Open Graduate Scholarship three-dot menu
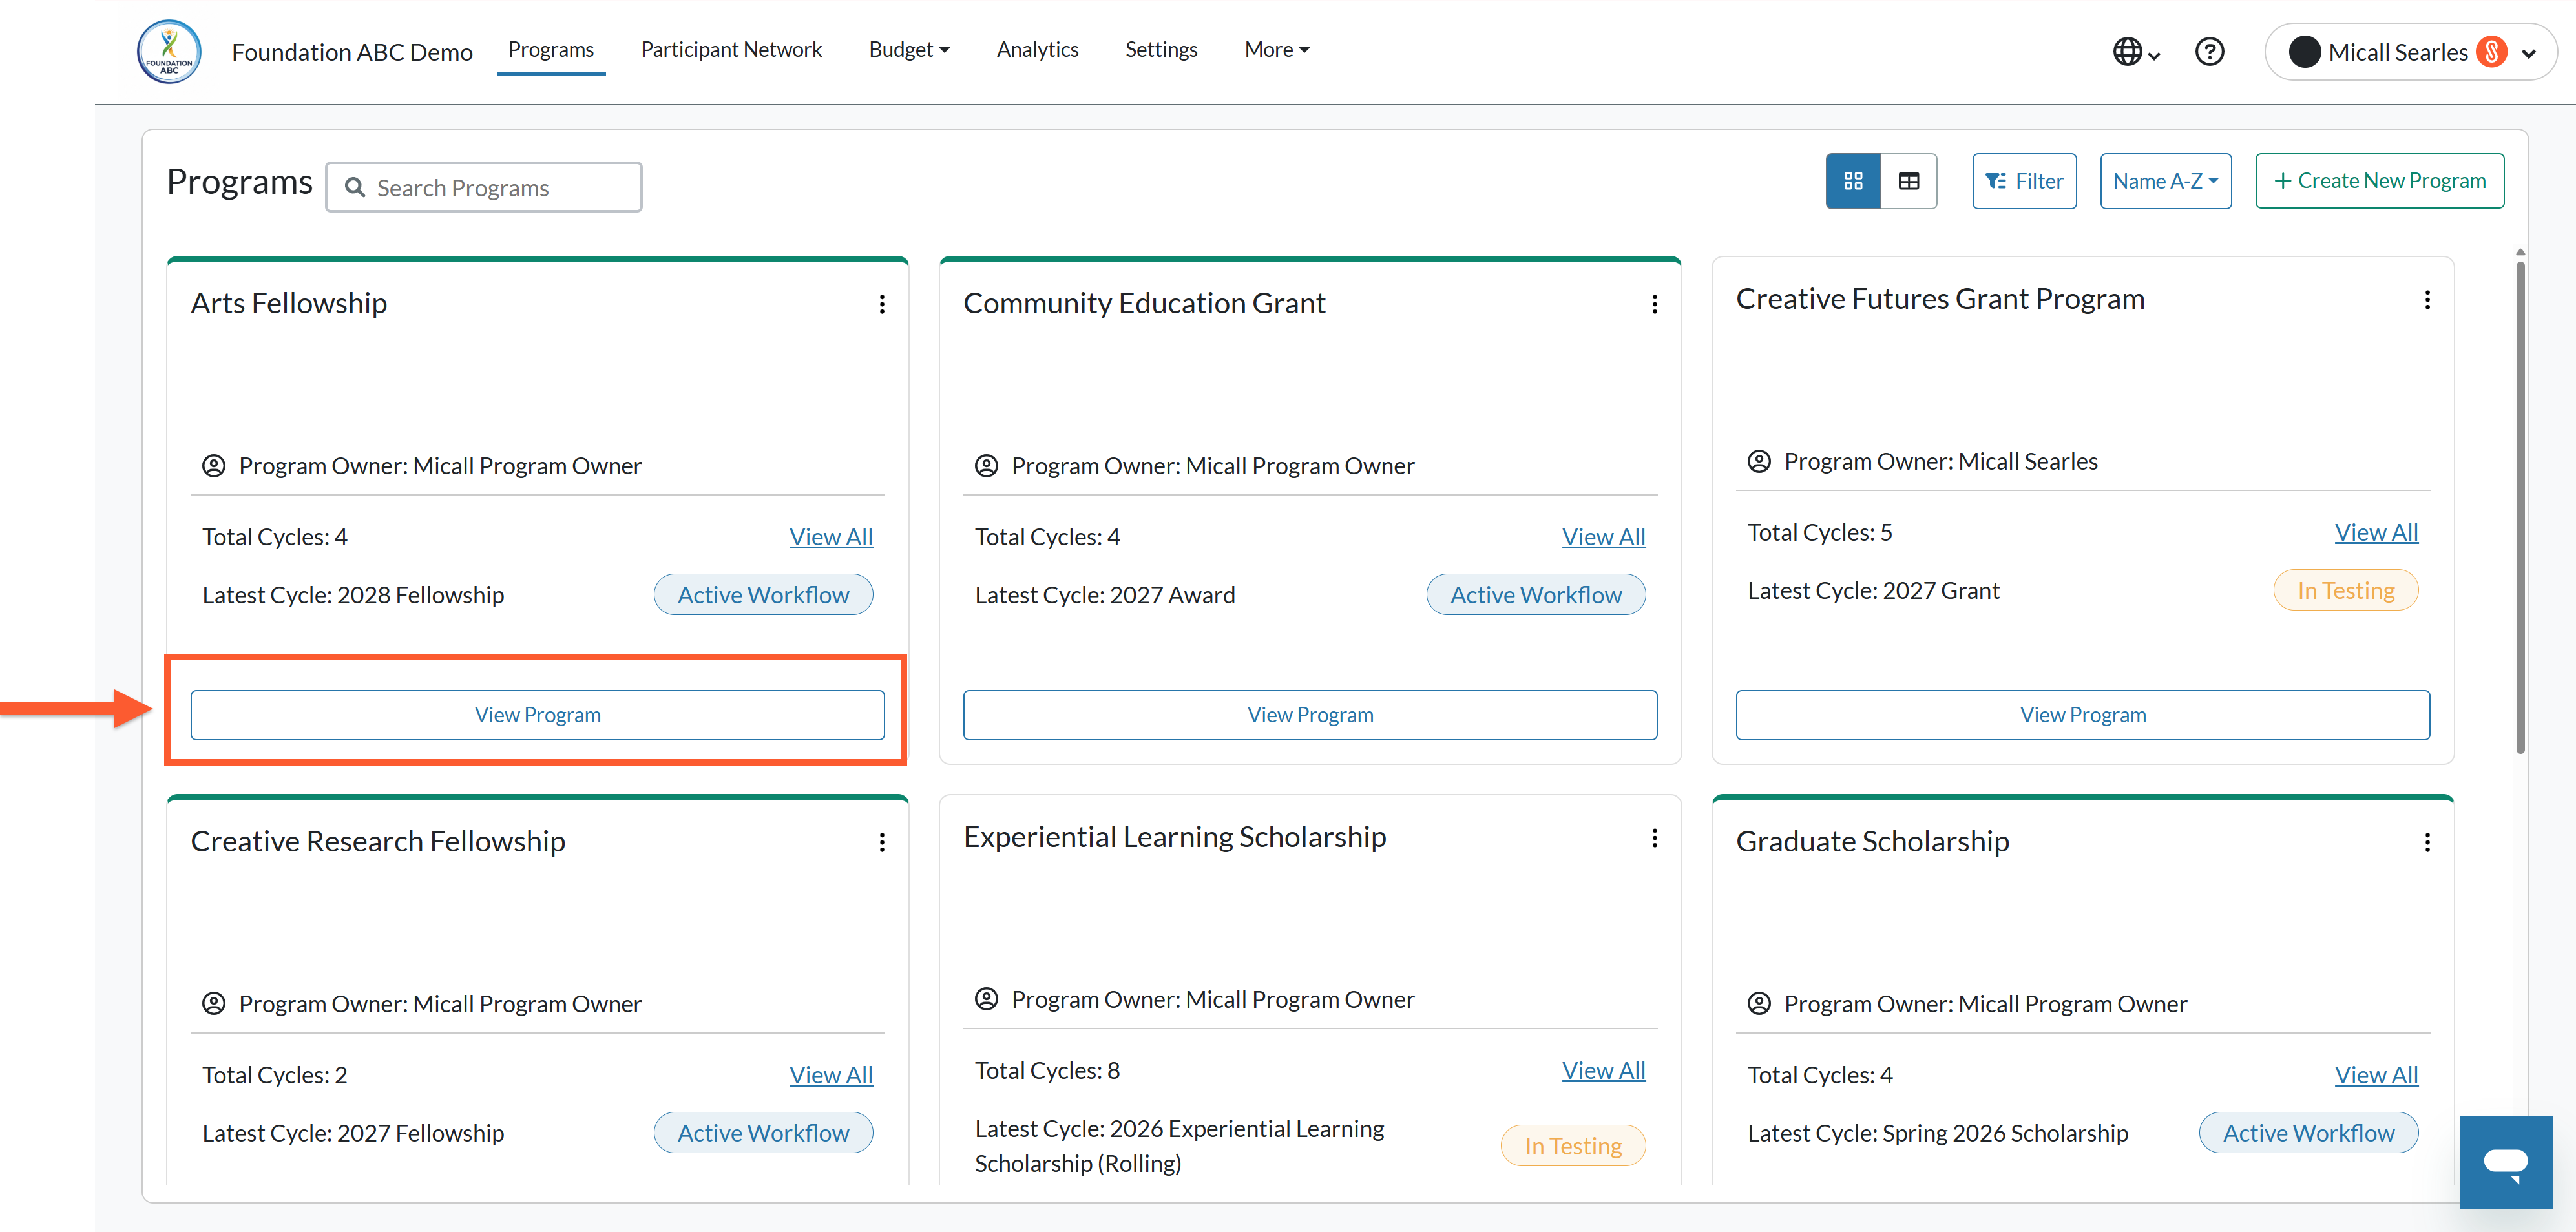This screenshot has height=1232, width=2576. pyautogui.click(x=2427, y=842)
